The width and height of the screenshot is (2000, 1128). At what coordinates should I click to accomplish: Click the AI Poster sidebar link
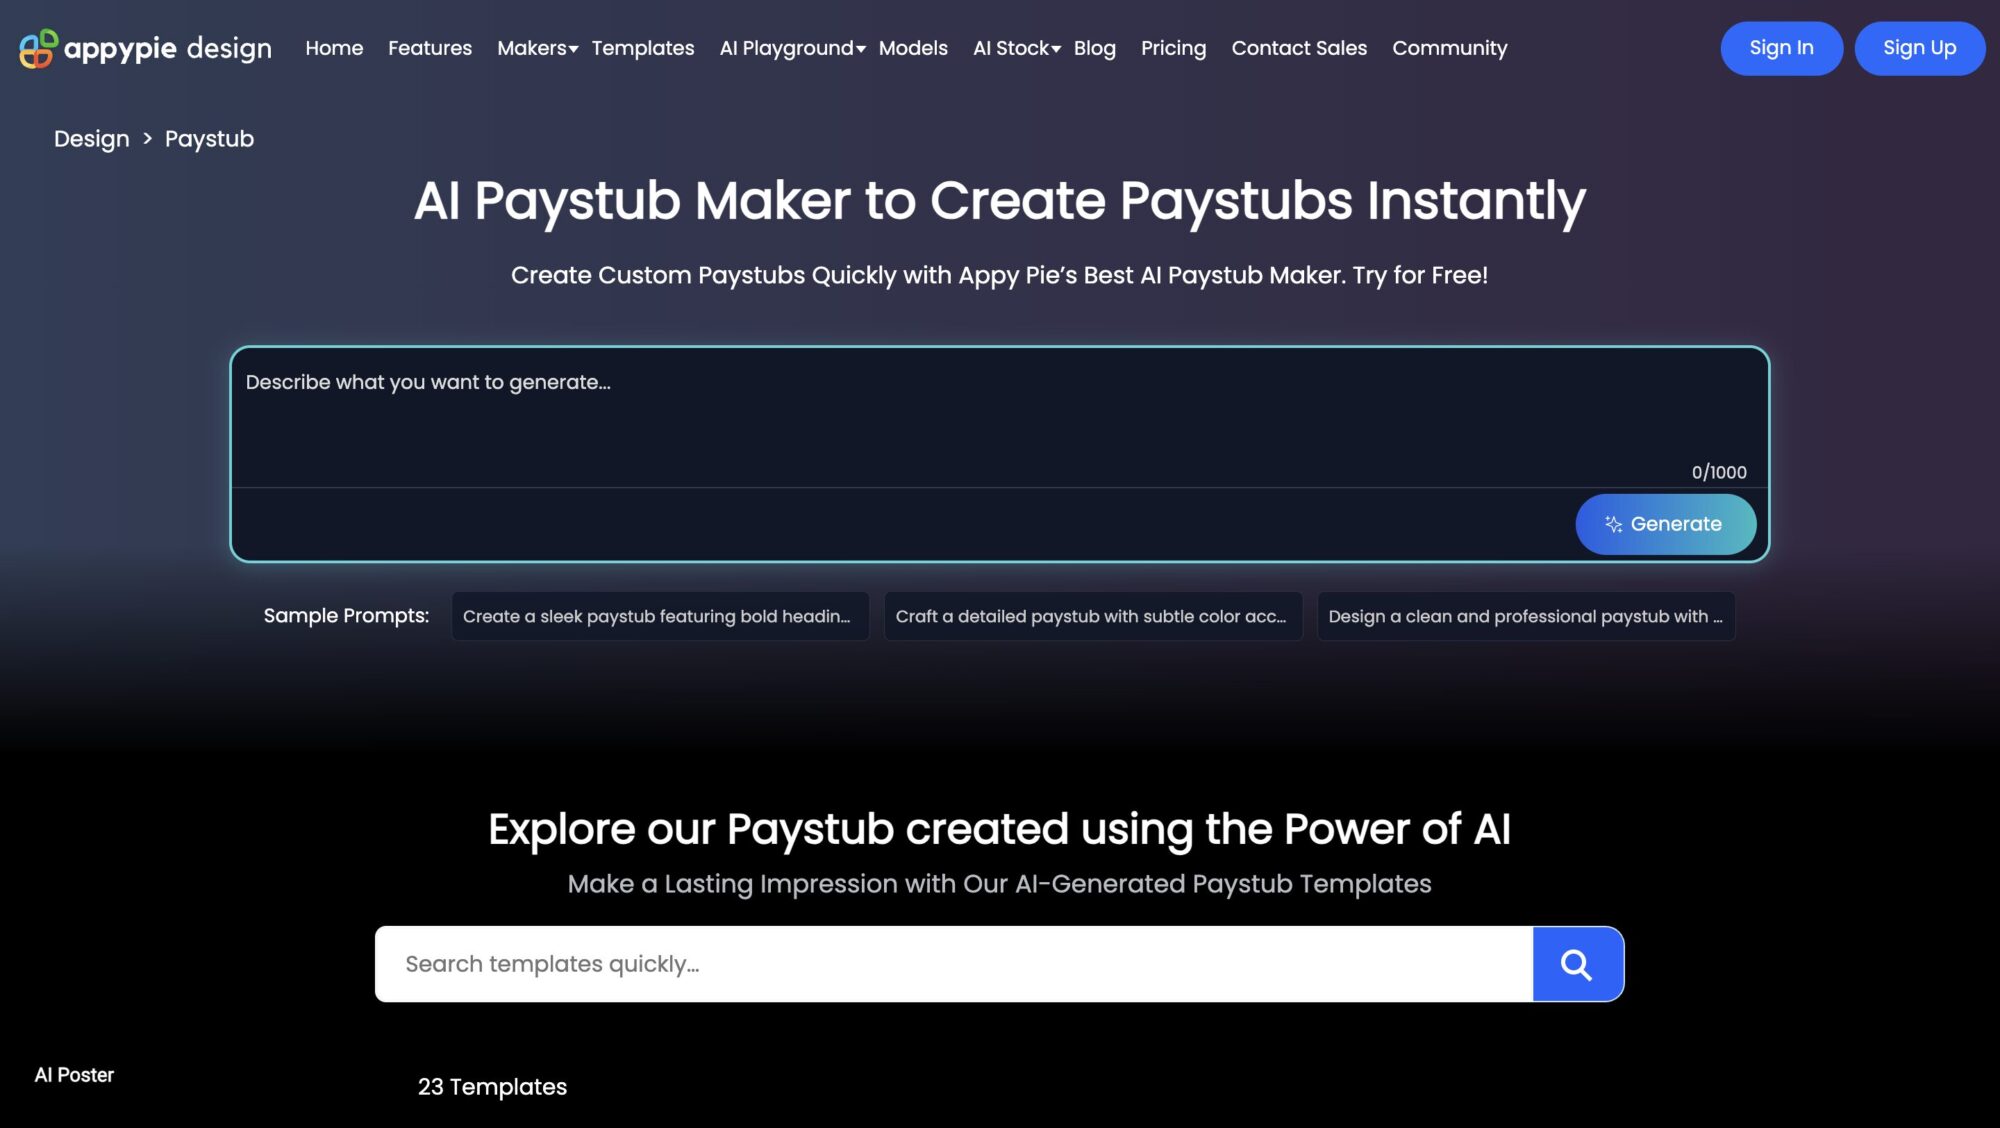[x=74, y=1075]
